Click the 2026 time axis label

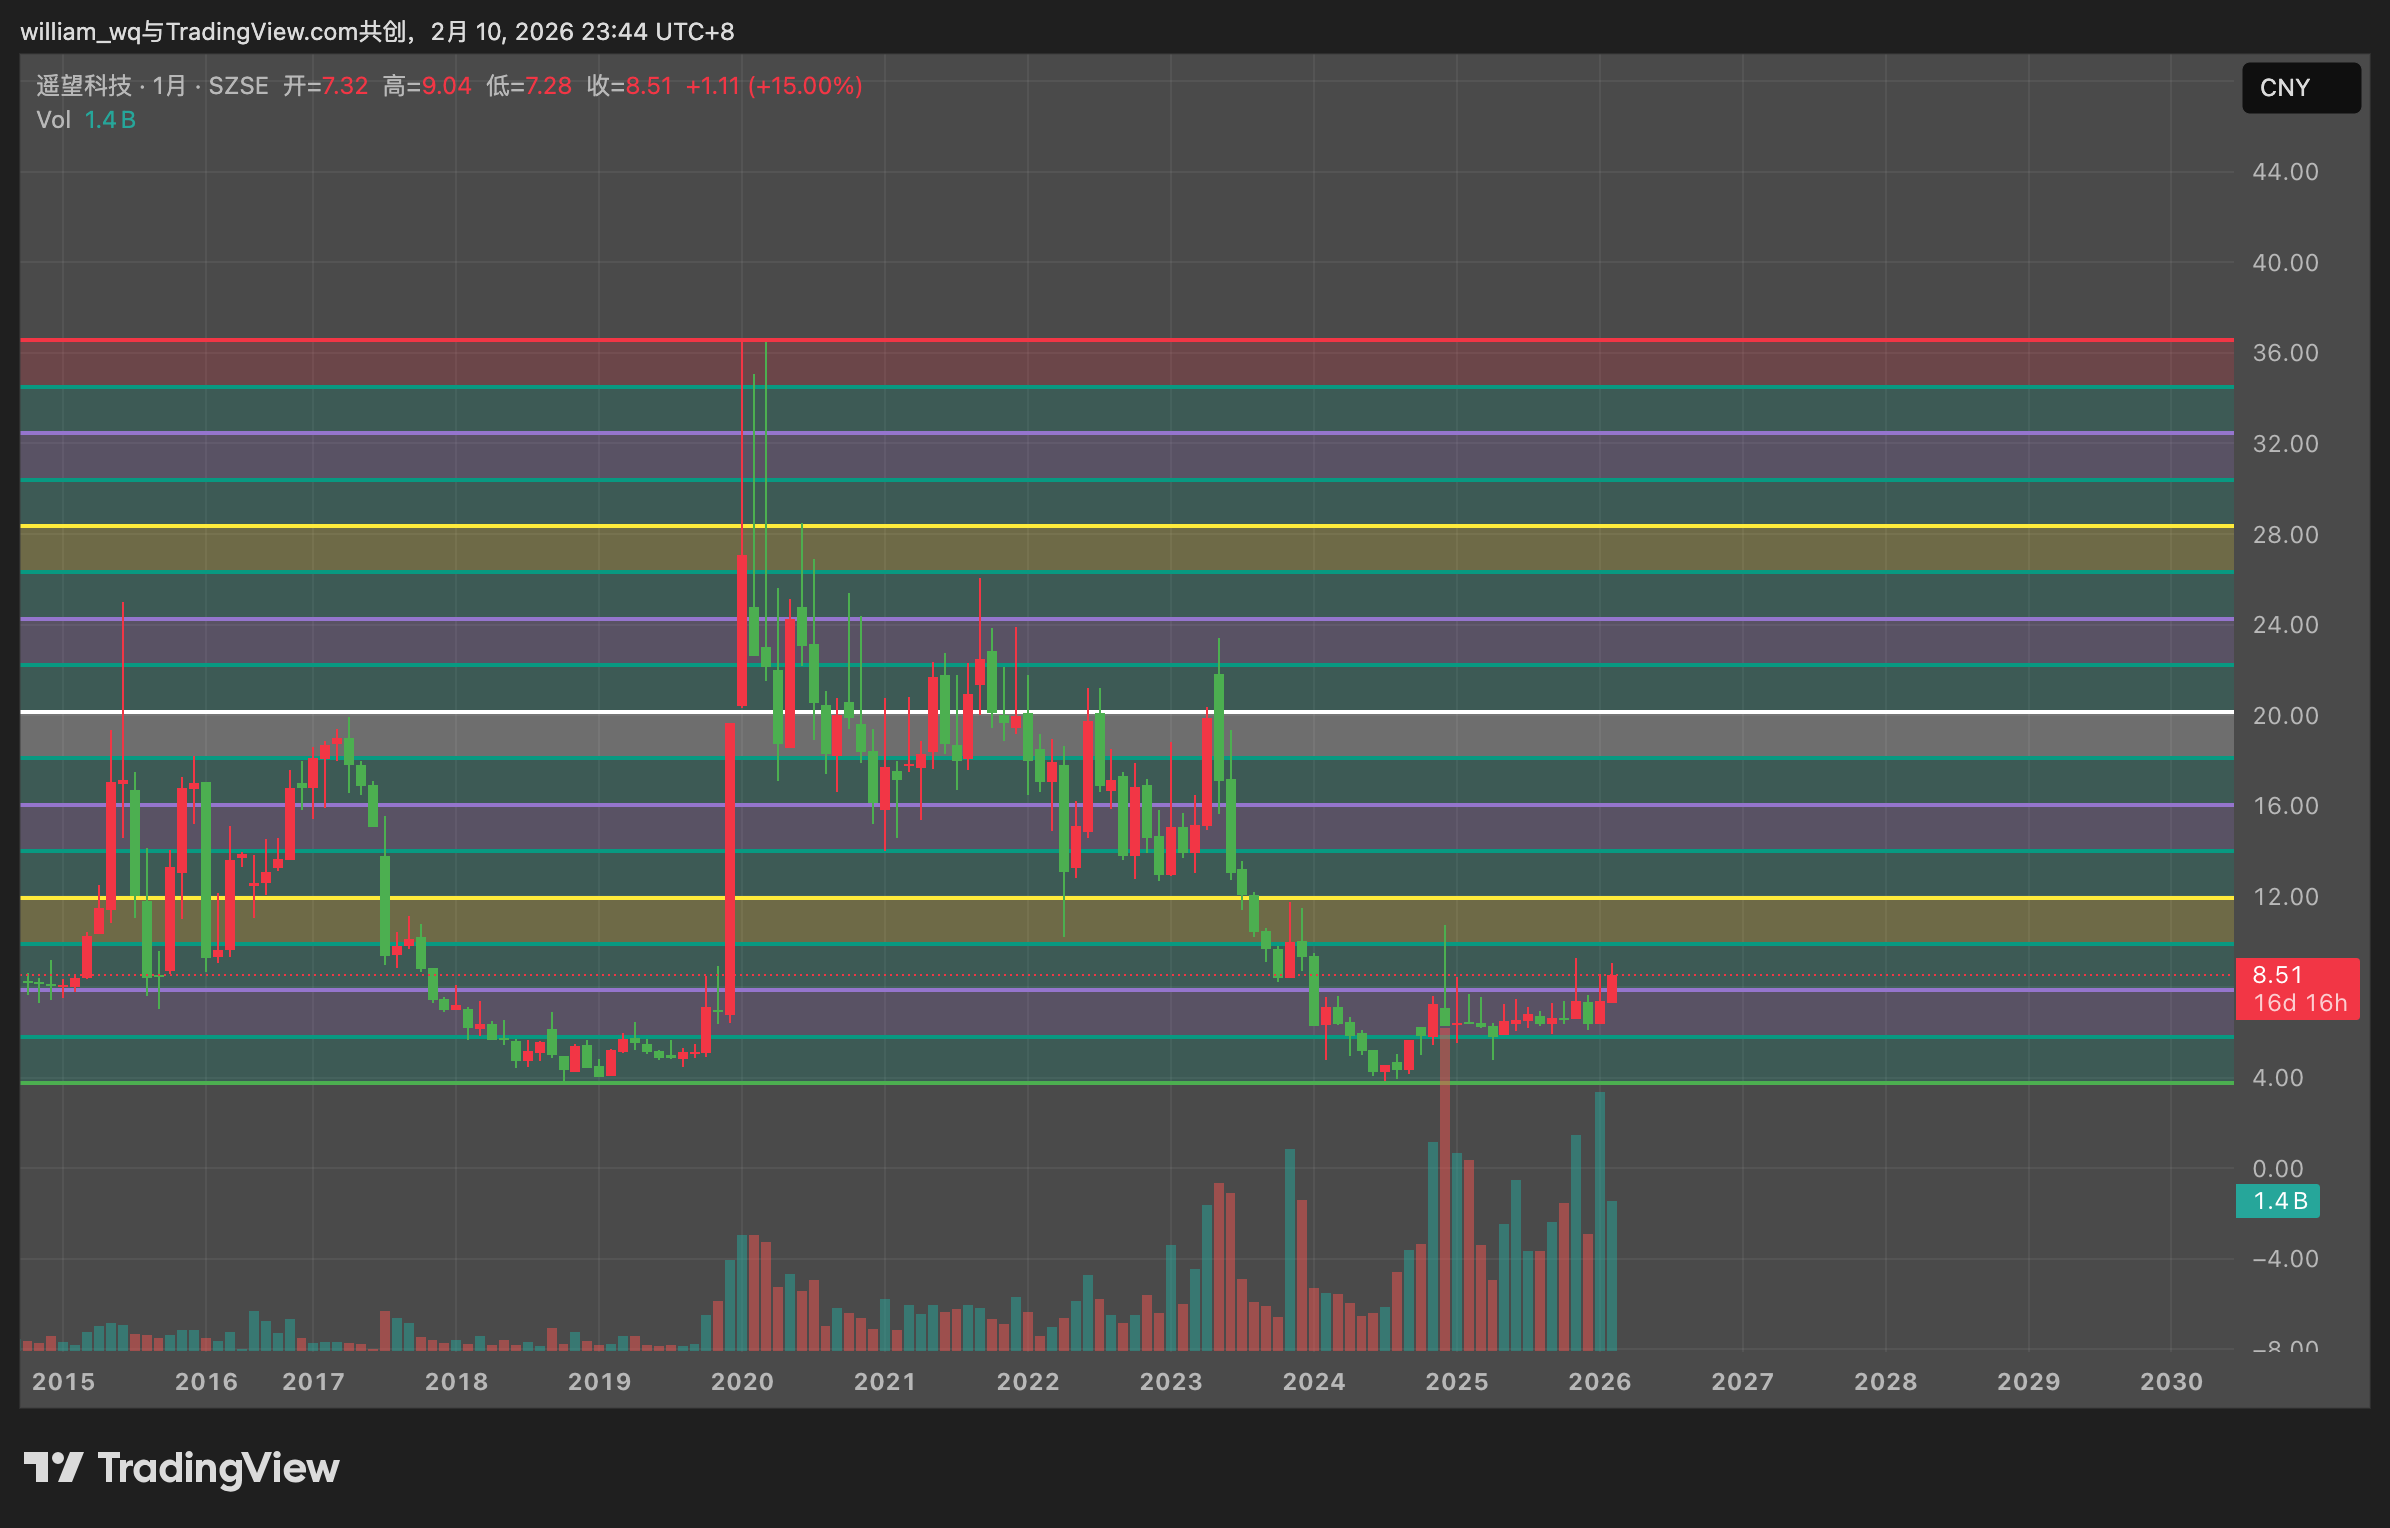click(x=1599, y=1381)
